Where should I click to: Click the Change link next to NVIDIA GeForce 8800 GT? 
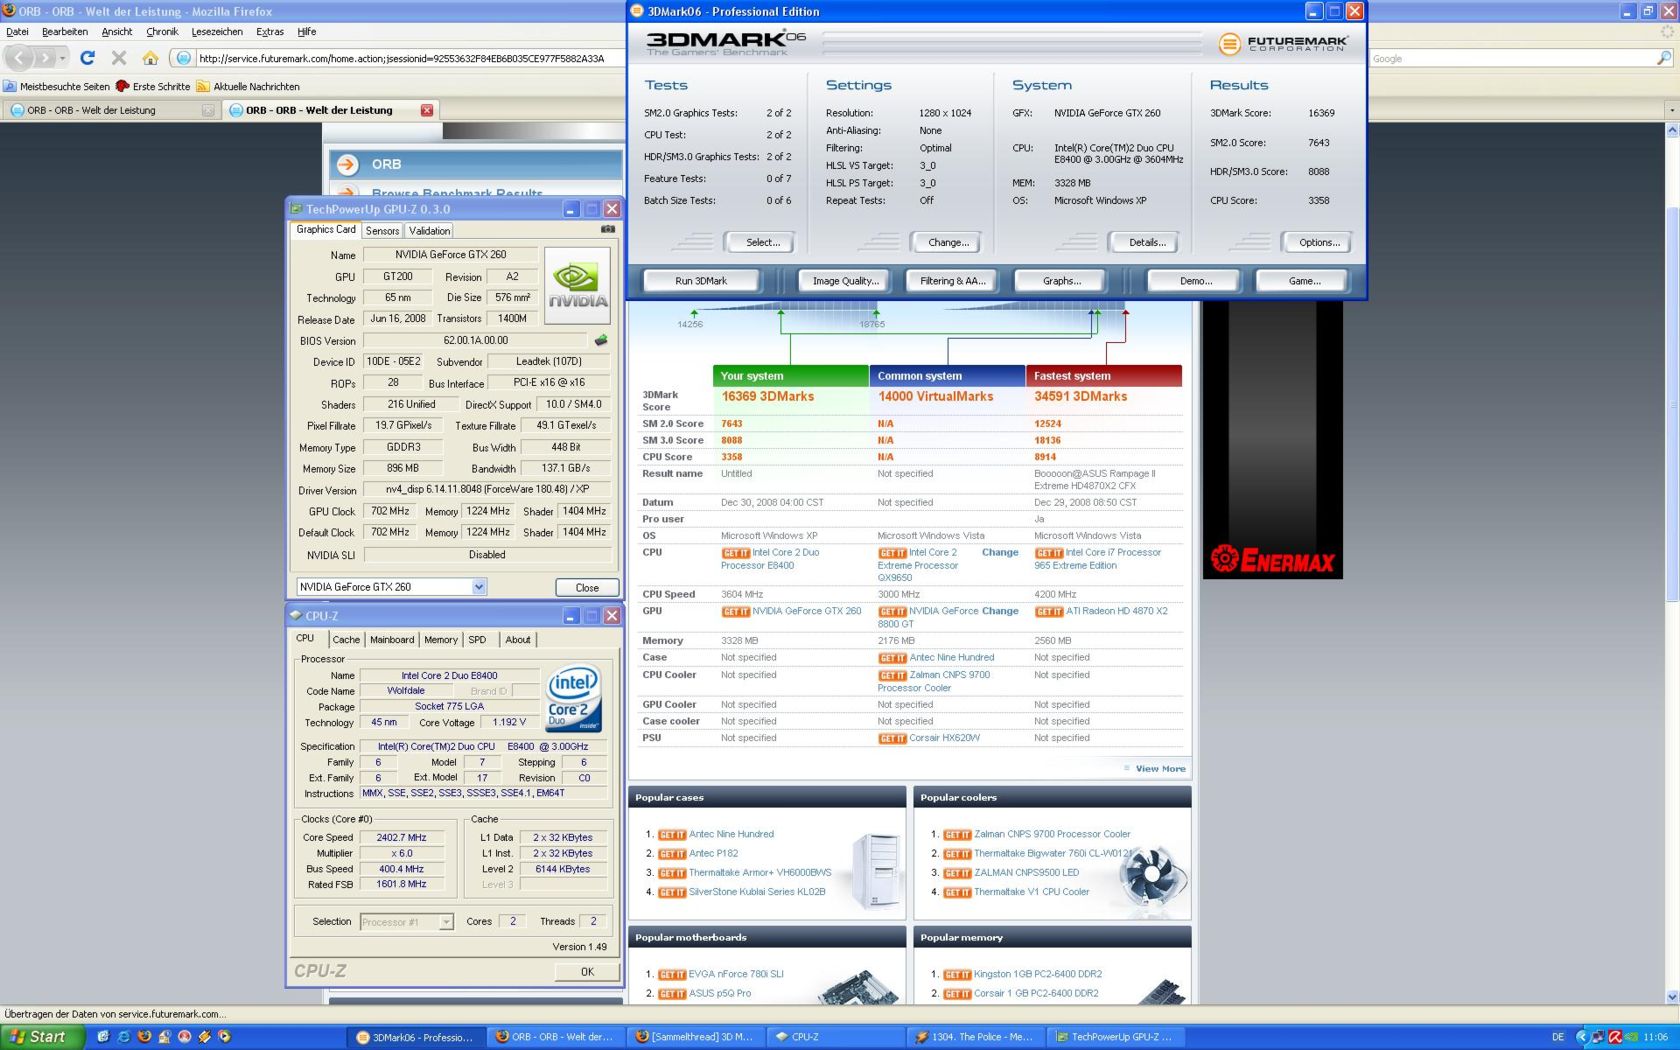[x=1000, y=611]
